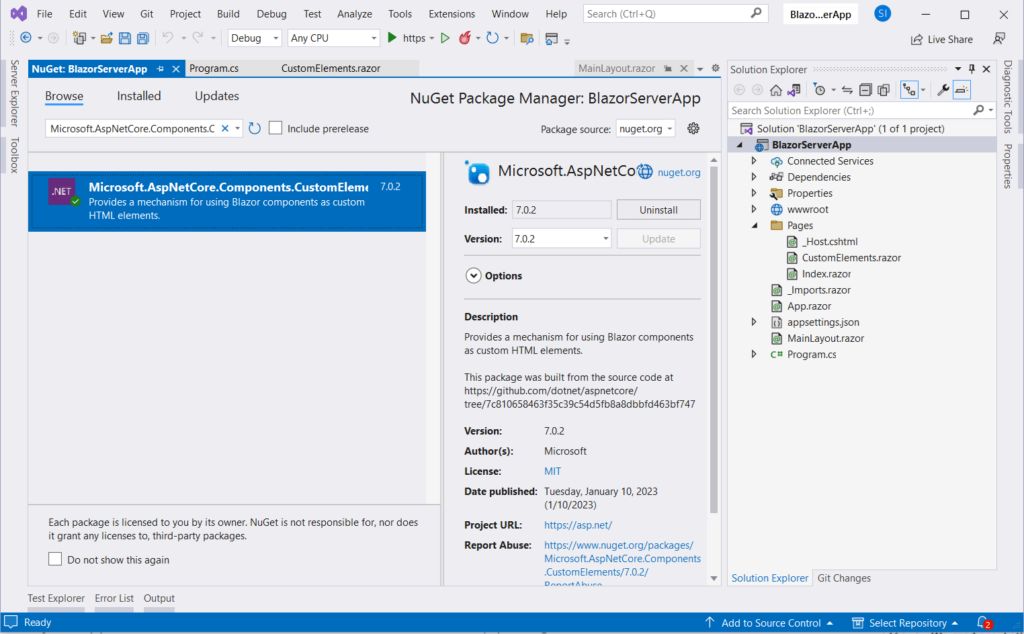The width and height of the screenshot is (1024, 634).
Task: Open the Extensions menu
Action: coord(451,14)
